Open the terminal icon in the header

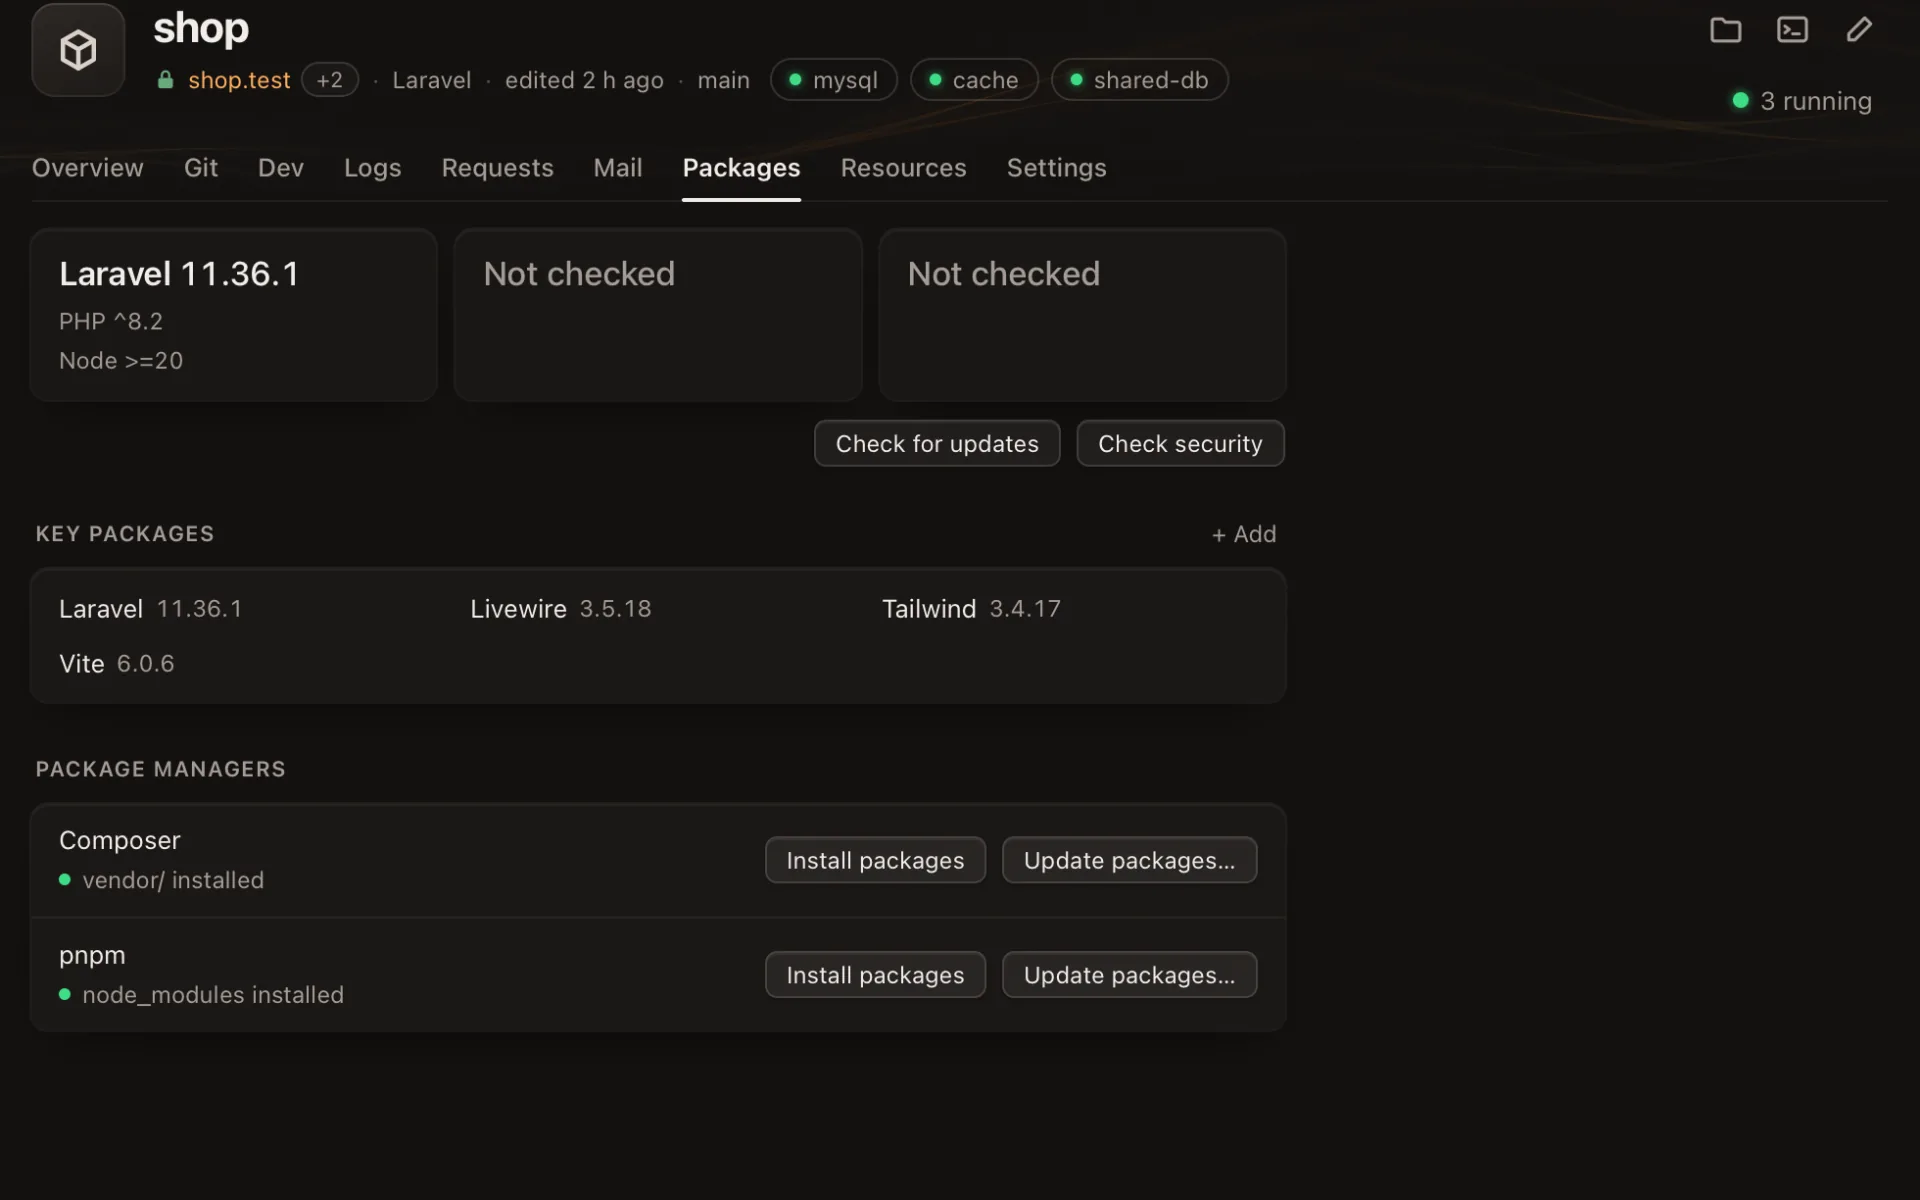(1792, 30)
